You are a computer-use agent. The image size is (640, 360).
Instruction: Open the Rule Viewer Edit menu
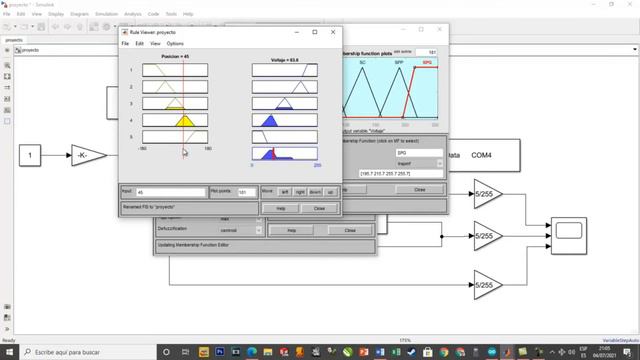tap(139, 44)
